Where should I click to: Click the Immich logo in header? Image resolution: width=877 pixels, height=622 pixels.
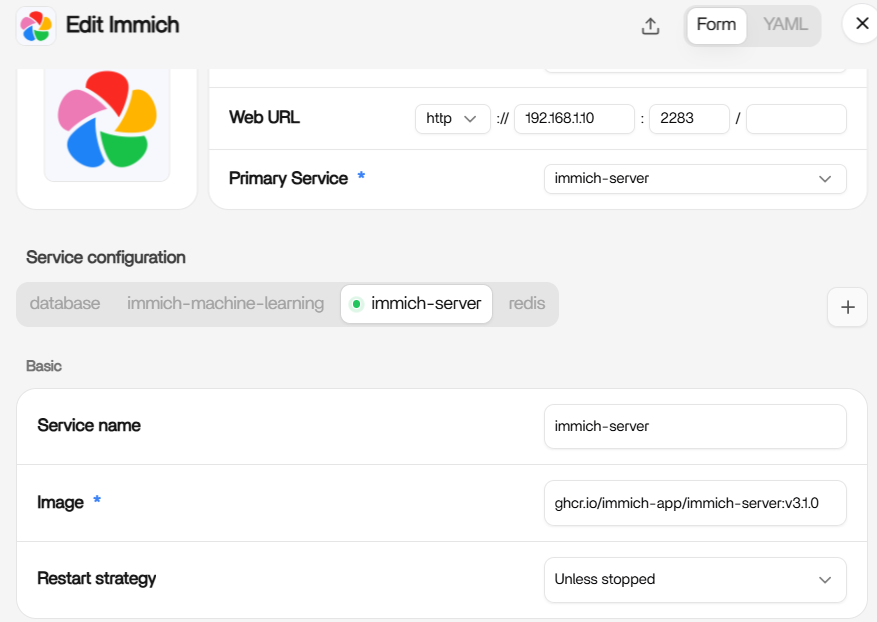pyautogui.click(x=36, y=26)
